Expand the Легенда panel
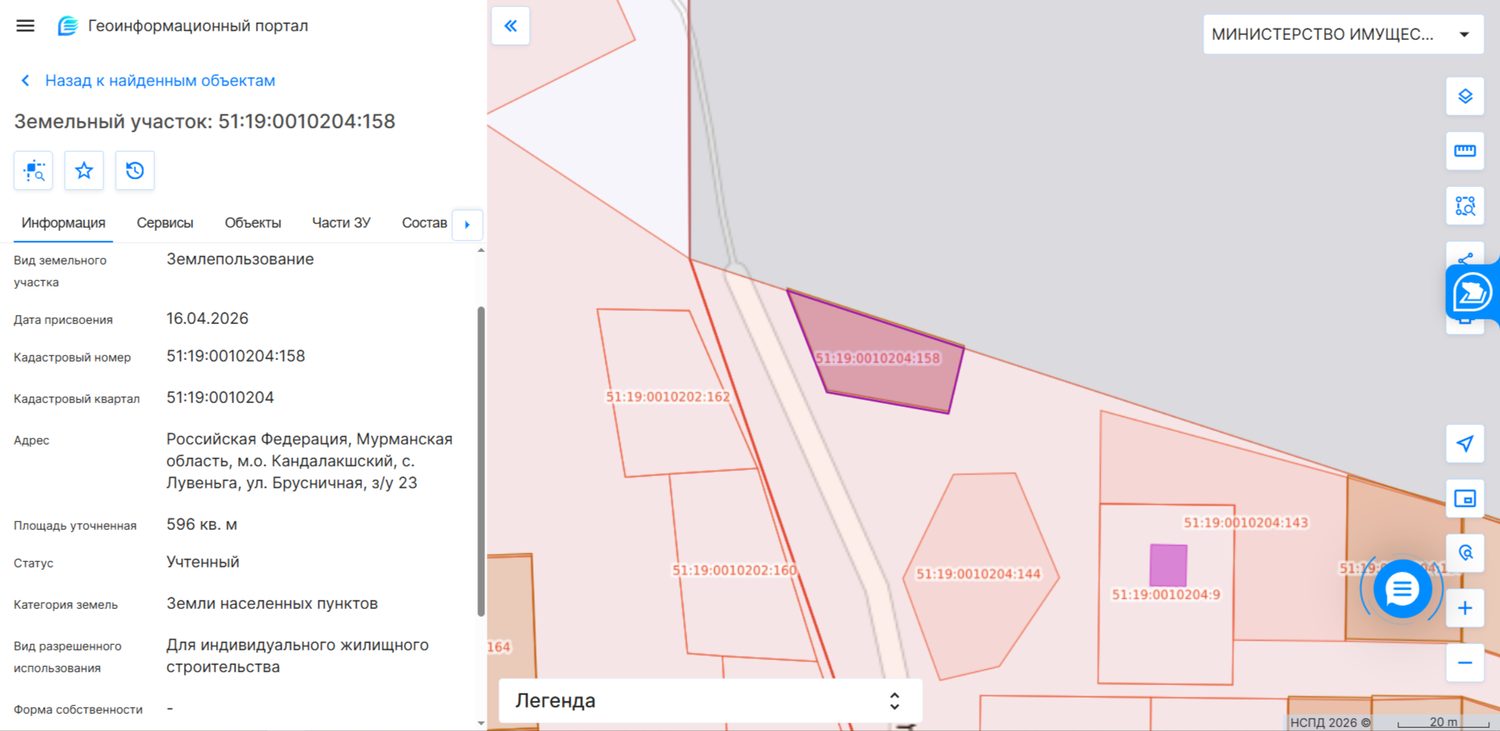The width and height of the screenshot is (1500, 731). [710, 701]
